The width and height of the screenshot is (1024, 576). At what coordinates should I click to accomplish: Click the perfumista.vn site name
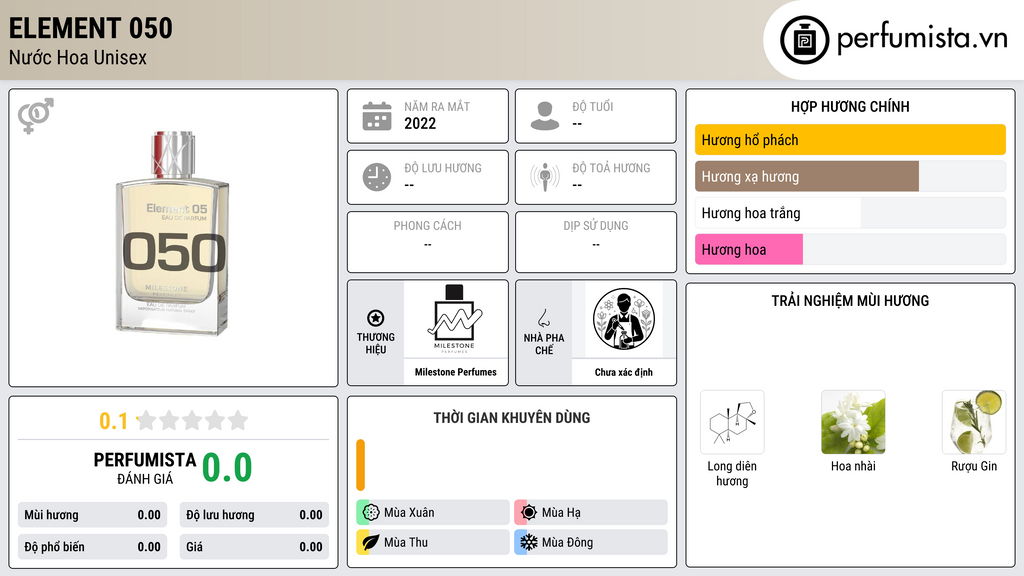[x=922, y=39]
